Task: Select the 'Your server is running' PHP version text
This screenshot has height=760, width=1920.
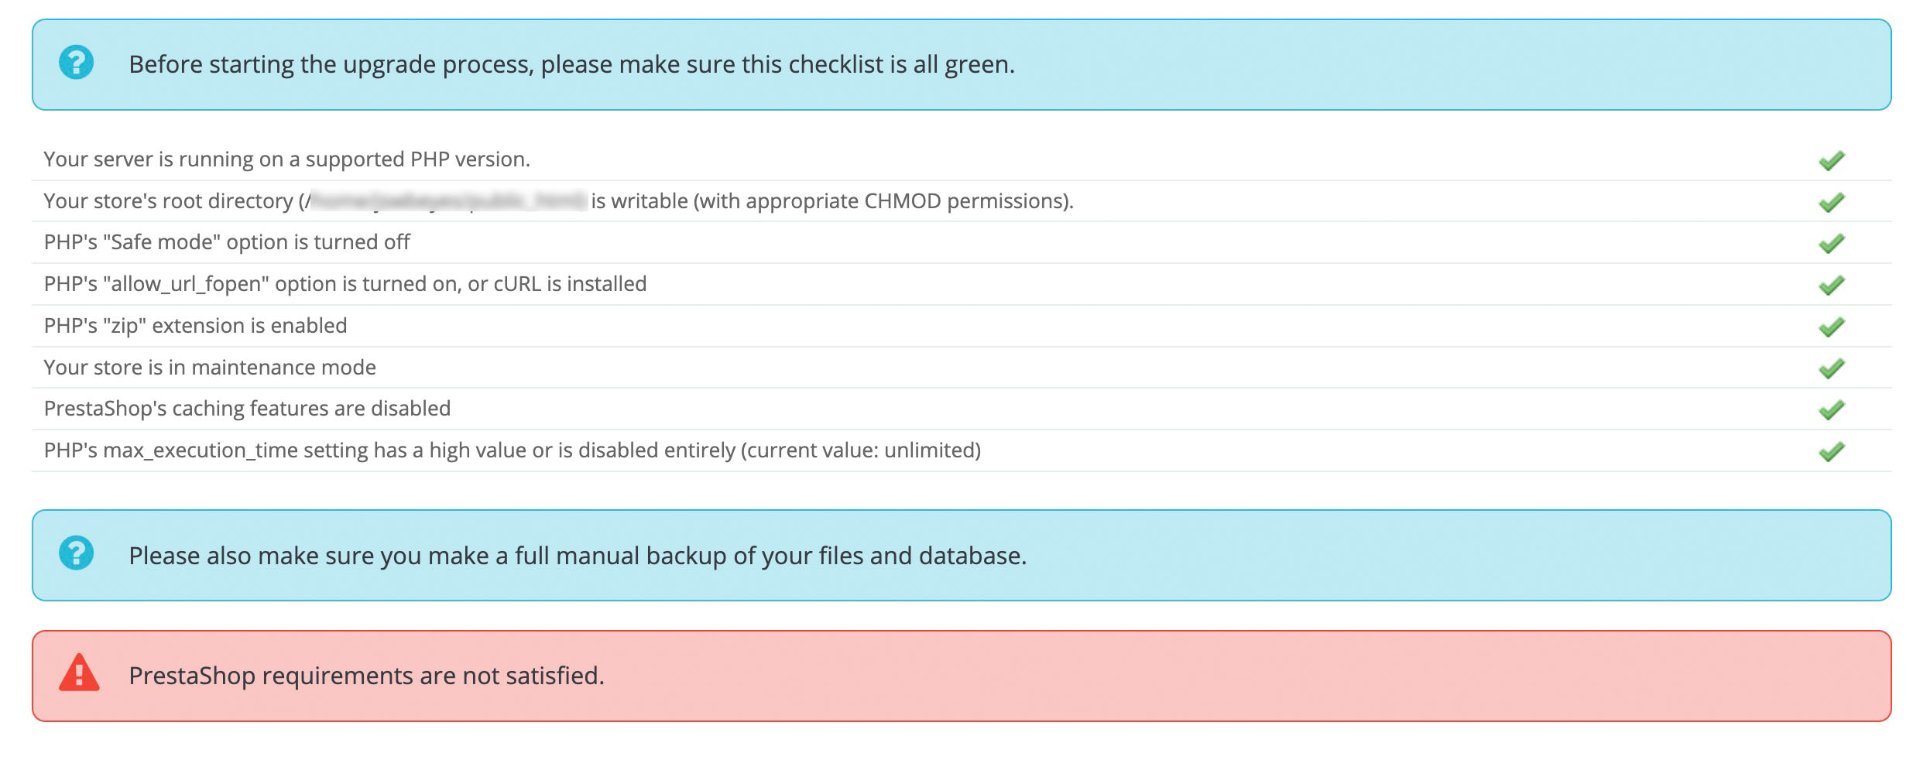Action: 287,159
